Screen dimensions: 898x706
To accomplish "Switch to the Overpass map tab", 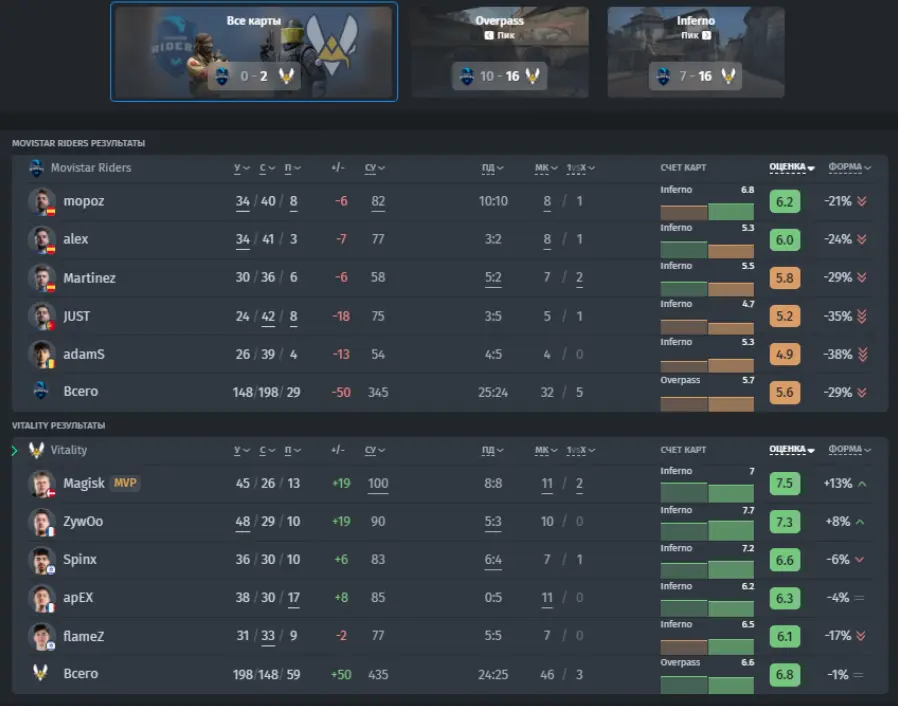I will [x=500, y=52].
